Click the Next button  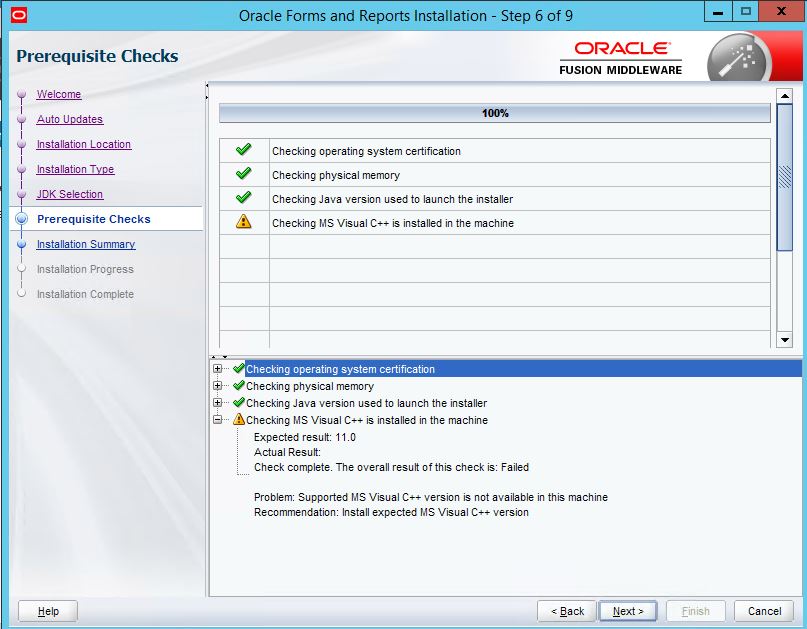coord(627,610)
